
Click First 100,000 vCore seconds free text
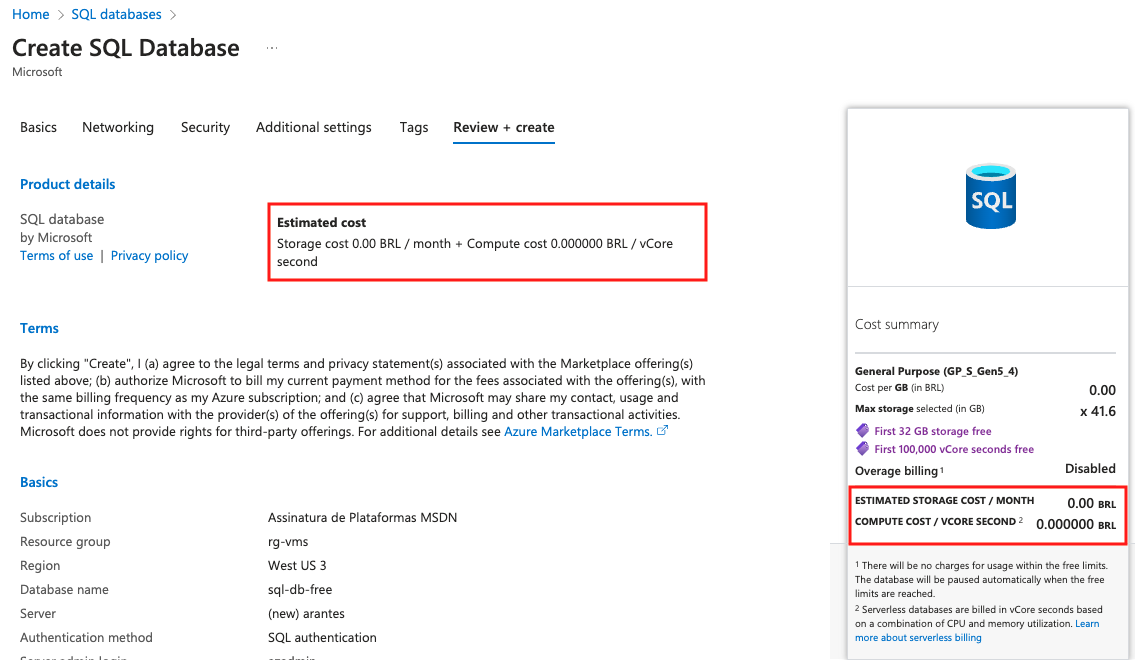[954, 449]
